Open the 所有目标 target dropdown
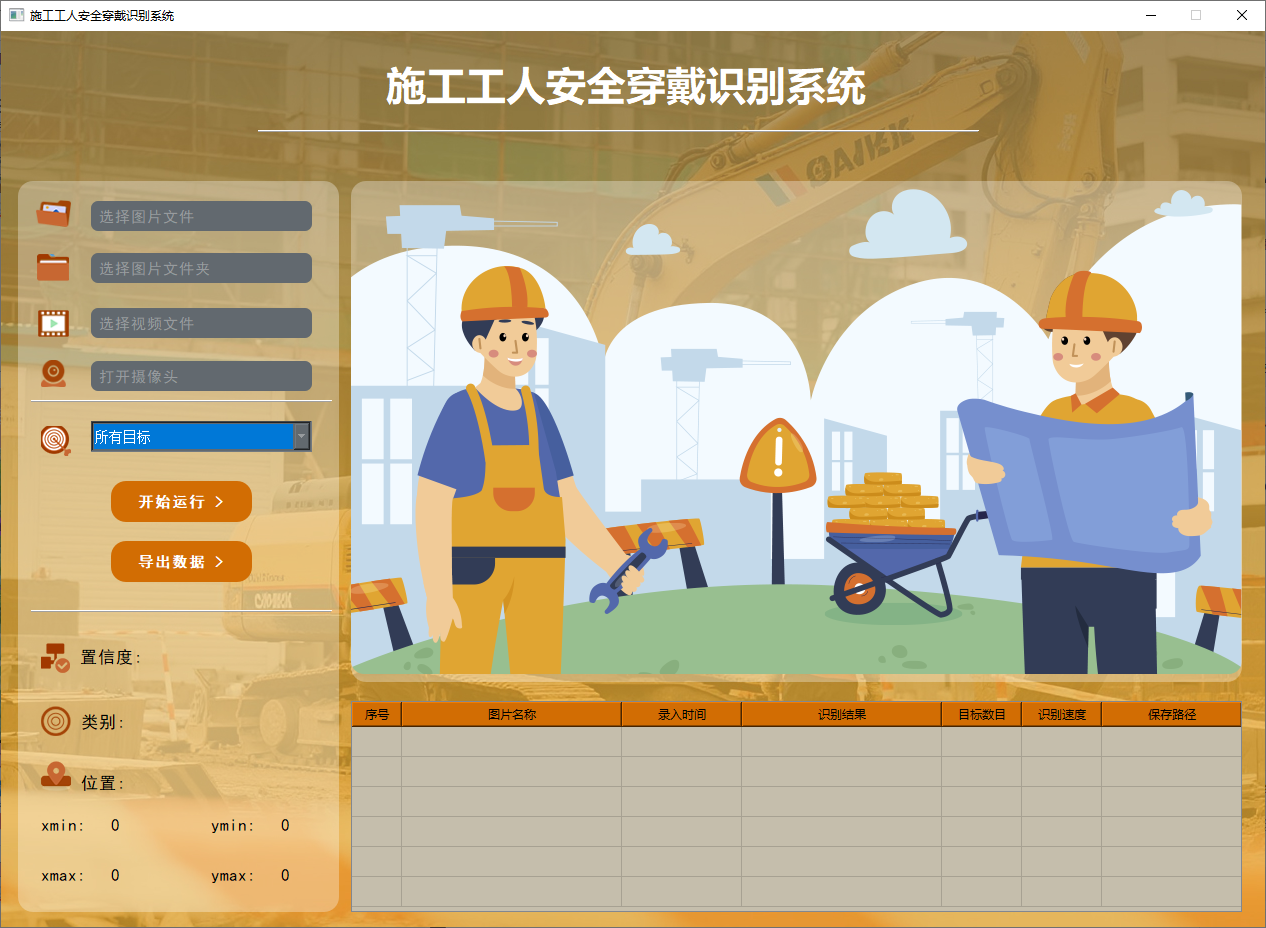This screenshot has width=1266, height=928. 201,436
